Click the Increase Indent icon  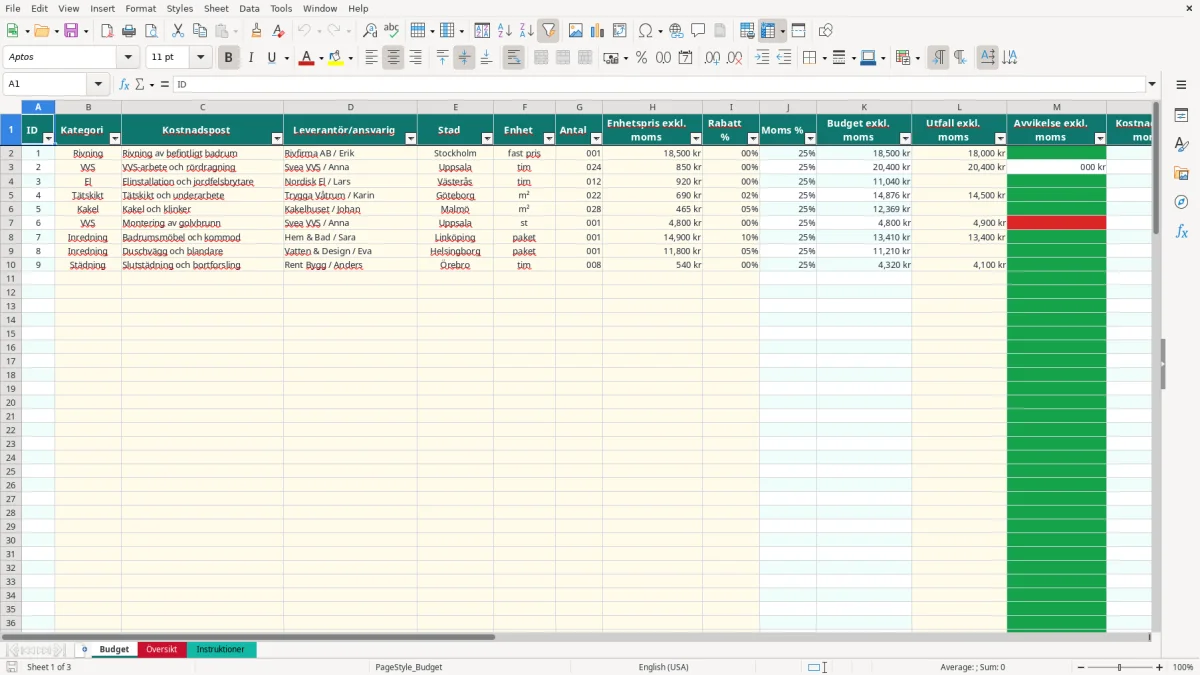click(x=762, y=58)
